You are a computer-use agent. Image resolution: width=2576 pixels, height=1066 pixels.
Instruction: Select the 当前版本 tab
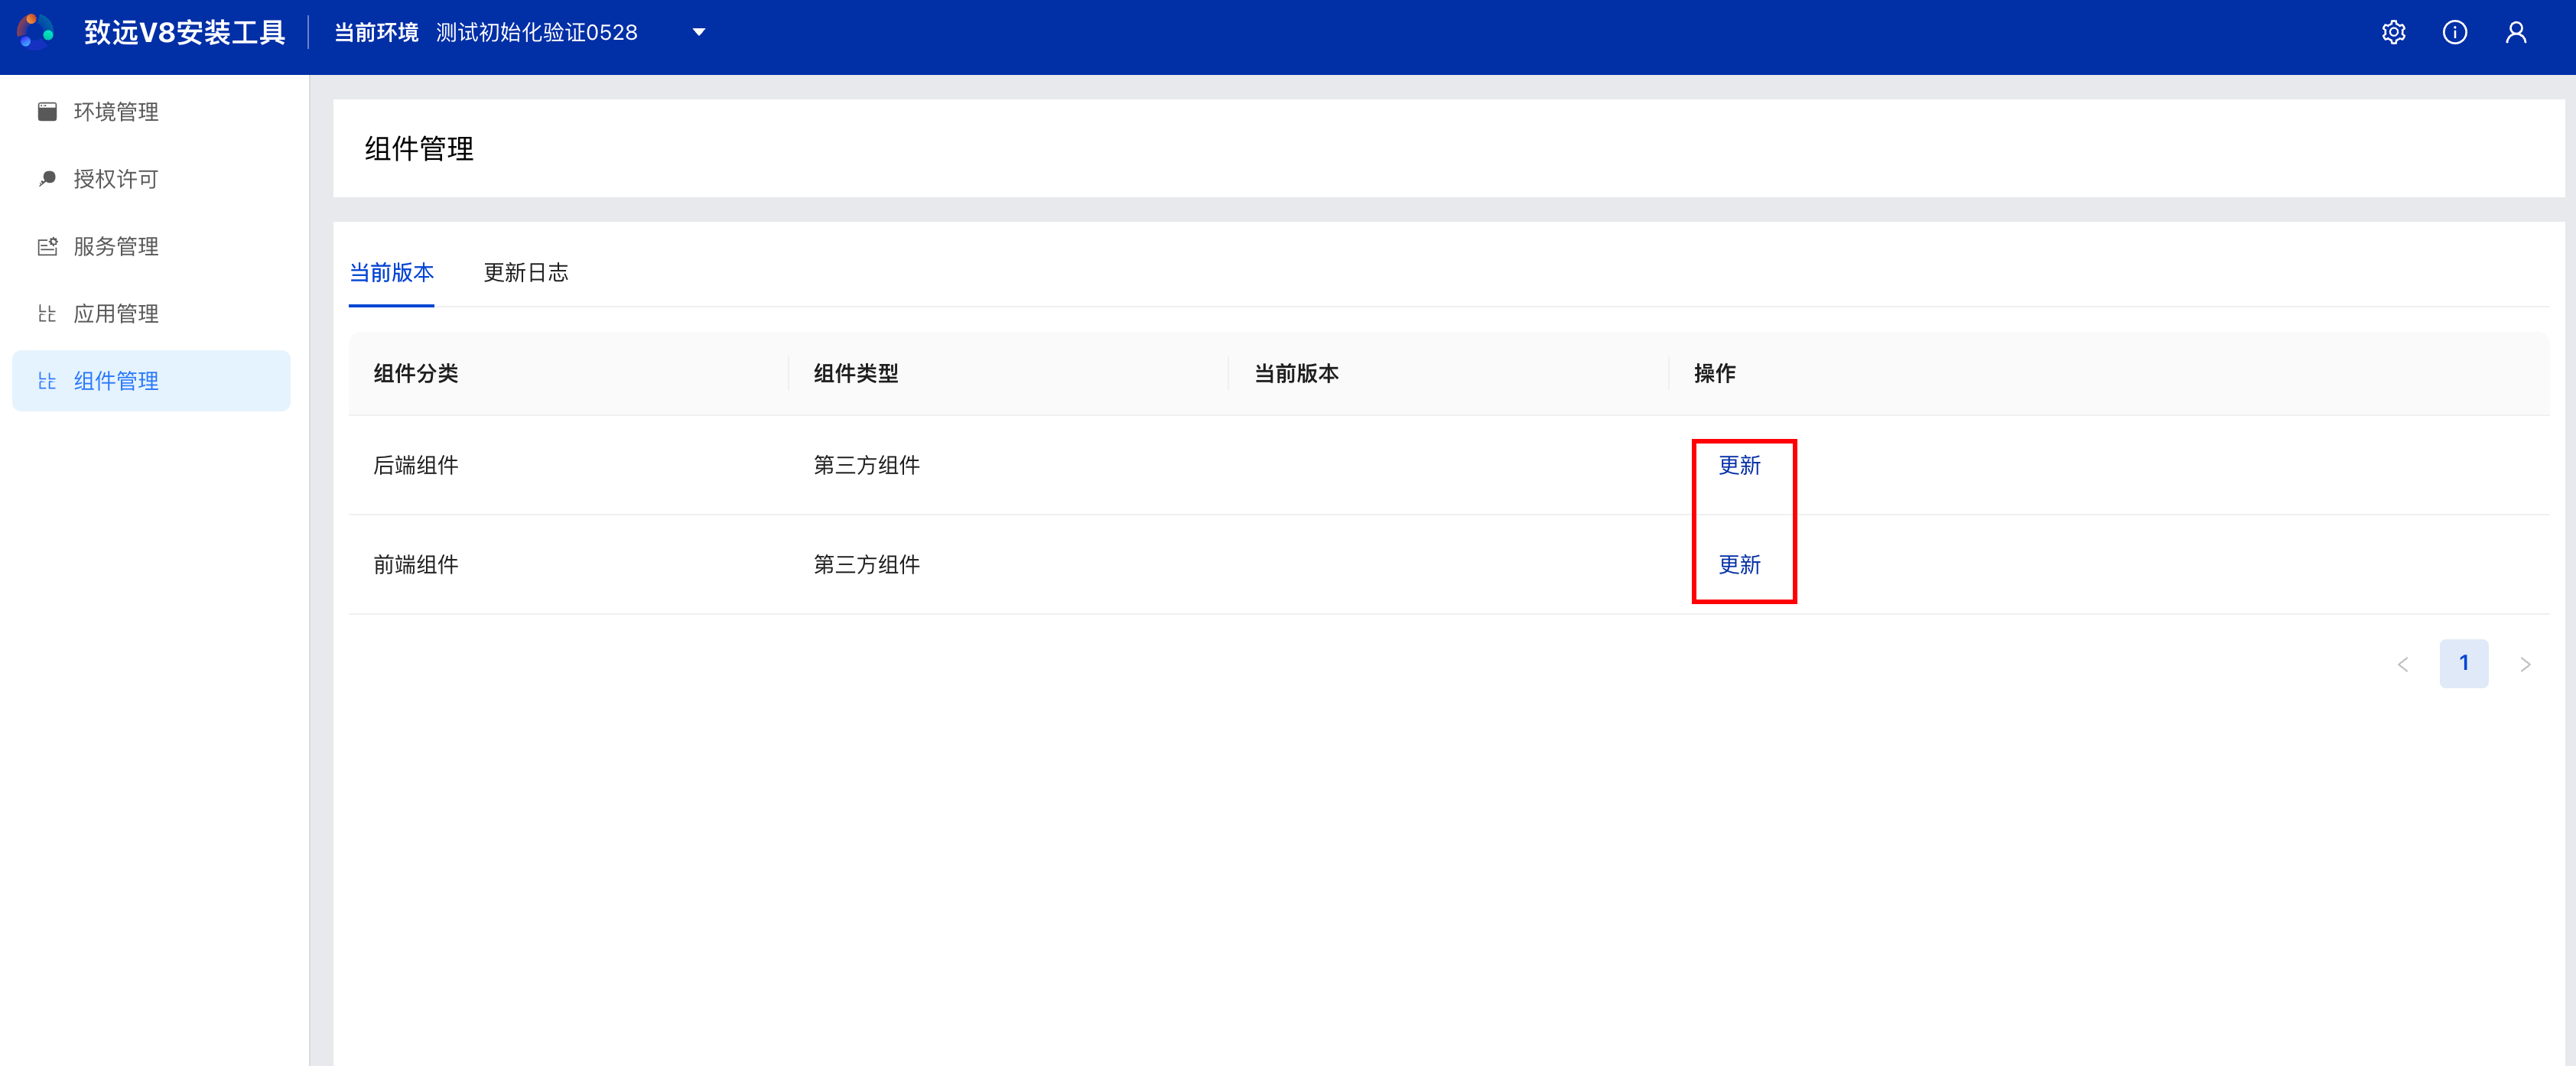391,273
